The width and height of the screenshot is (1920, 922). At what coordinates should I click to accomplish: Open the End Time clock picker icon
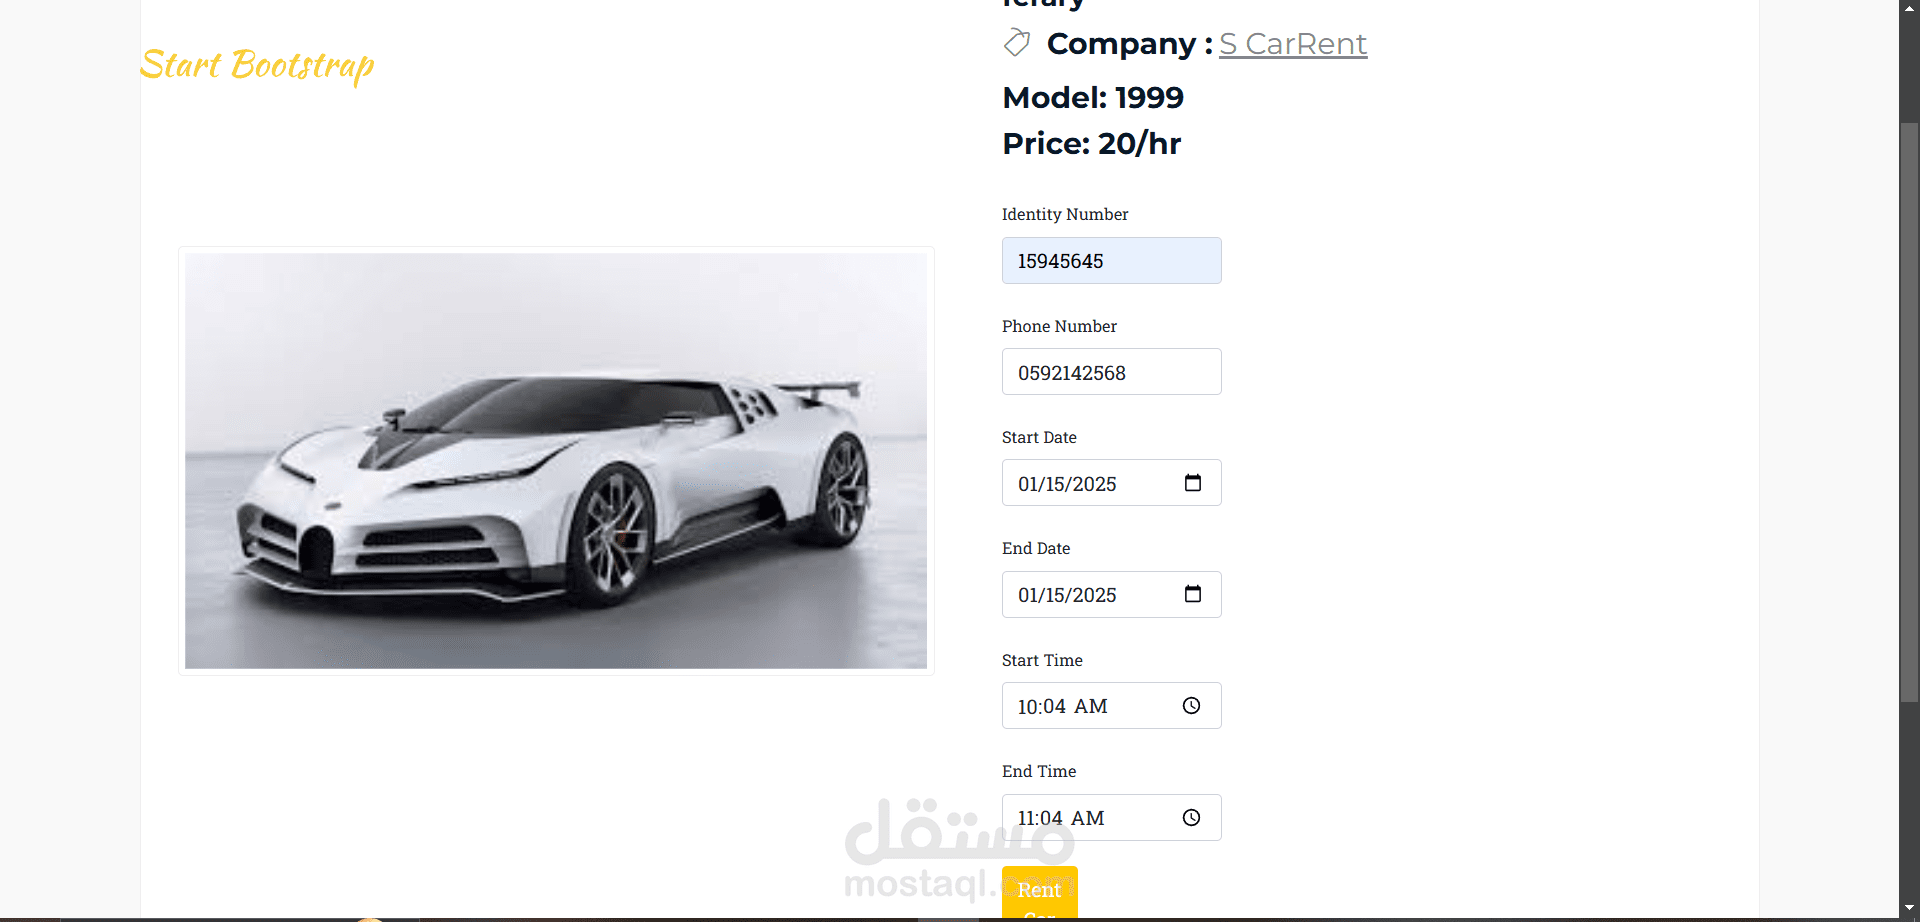1191,818
